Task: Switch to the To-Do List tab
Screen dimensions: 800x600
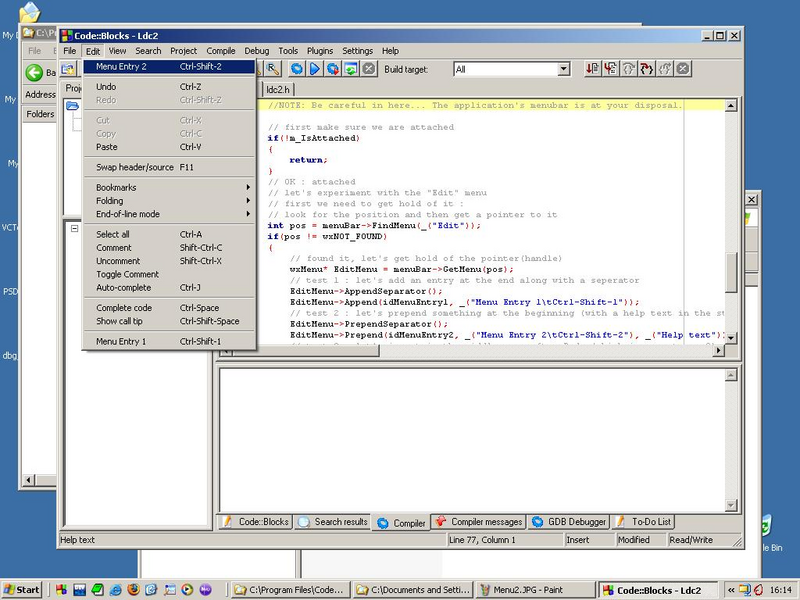Action: pyautogui.click(x=643, y=521)
